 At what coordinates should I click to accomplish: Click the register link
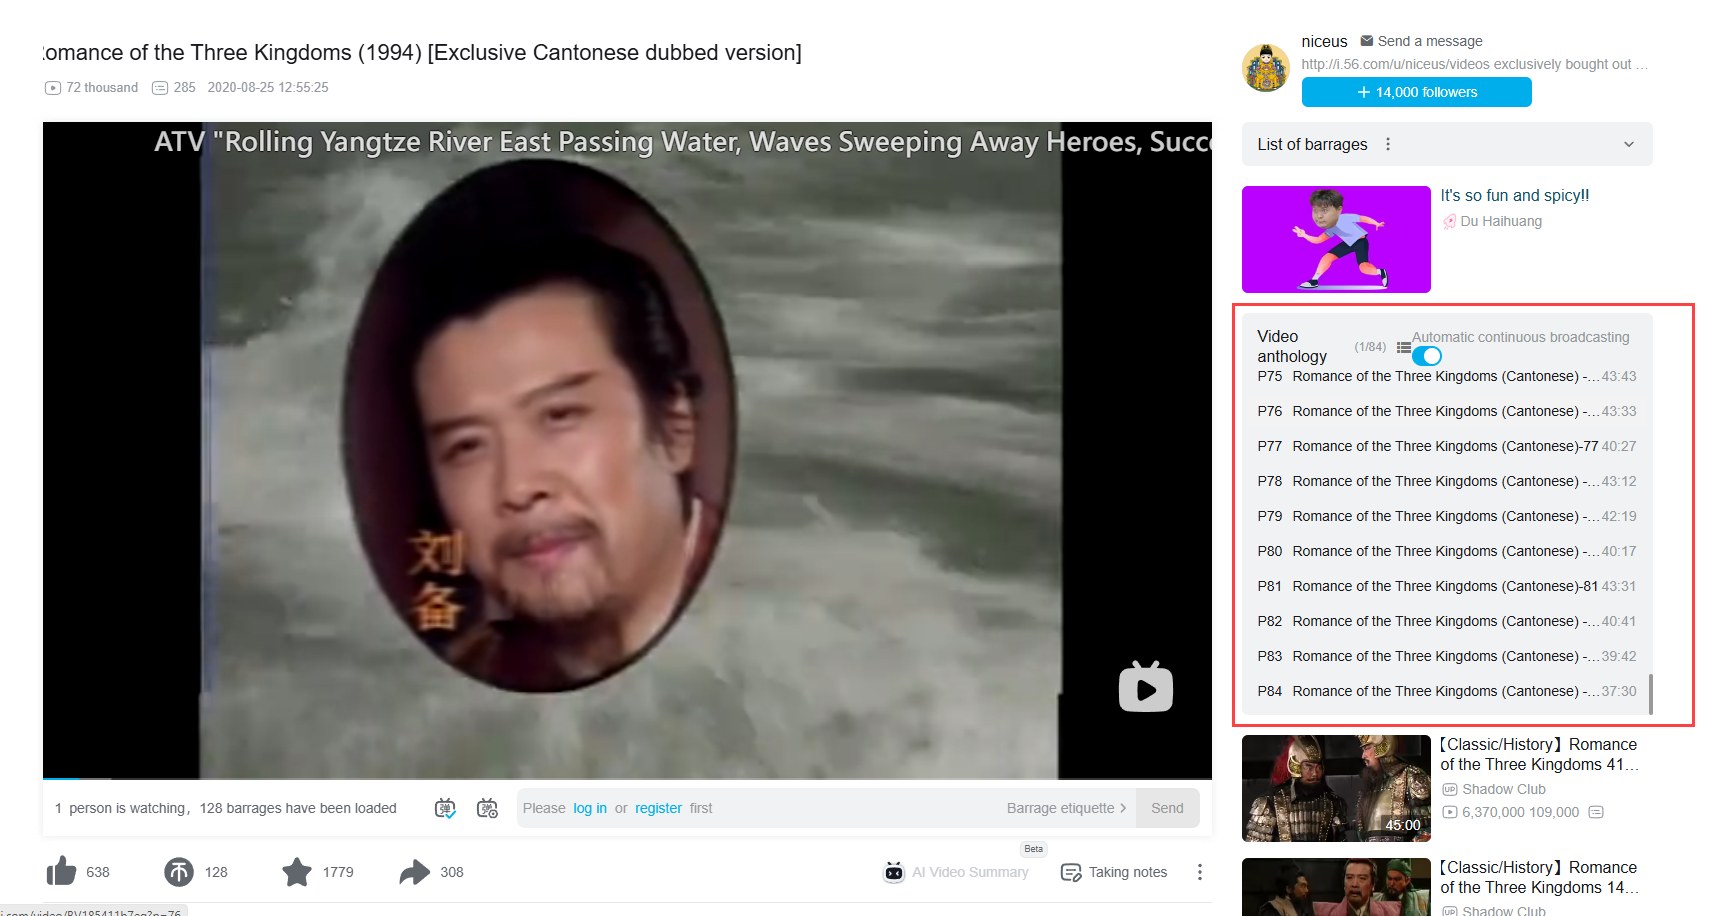click(x=658, y=808)
